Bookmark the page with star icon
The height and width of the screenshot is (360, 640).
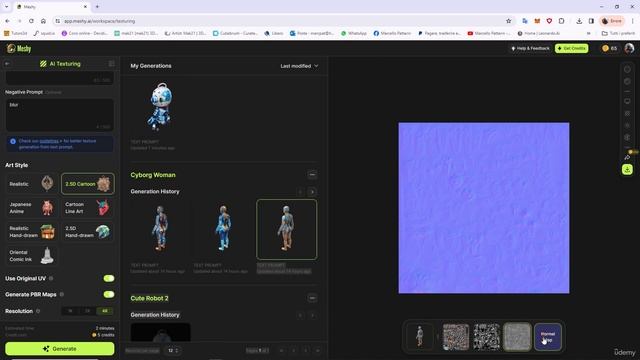[509, 21]
